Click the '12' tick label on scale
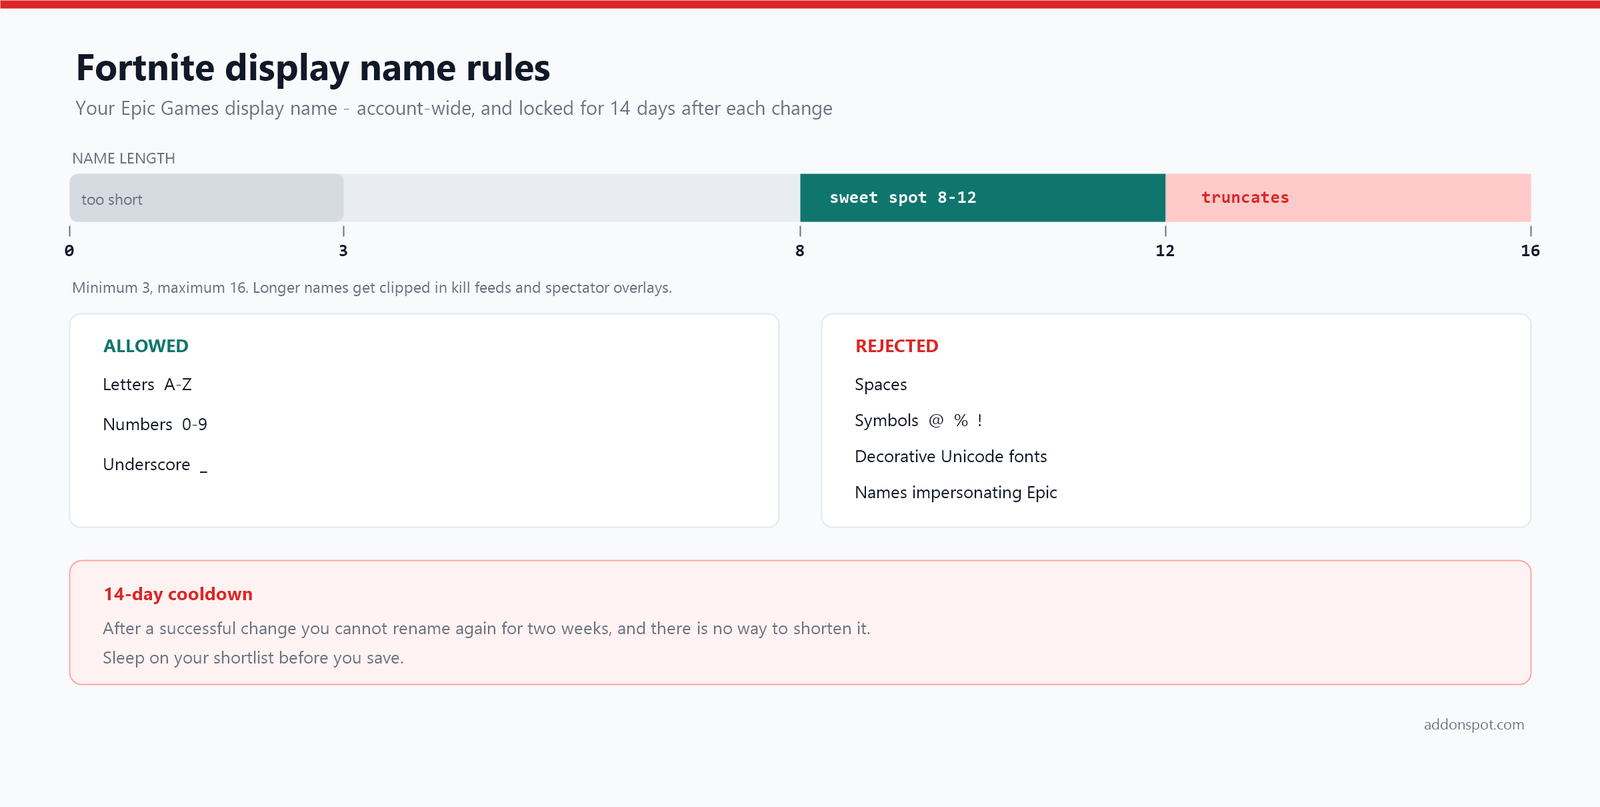The height and width of the screenshot is (807, 1600). (x=1165, y=251)
